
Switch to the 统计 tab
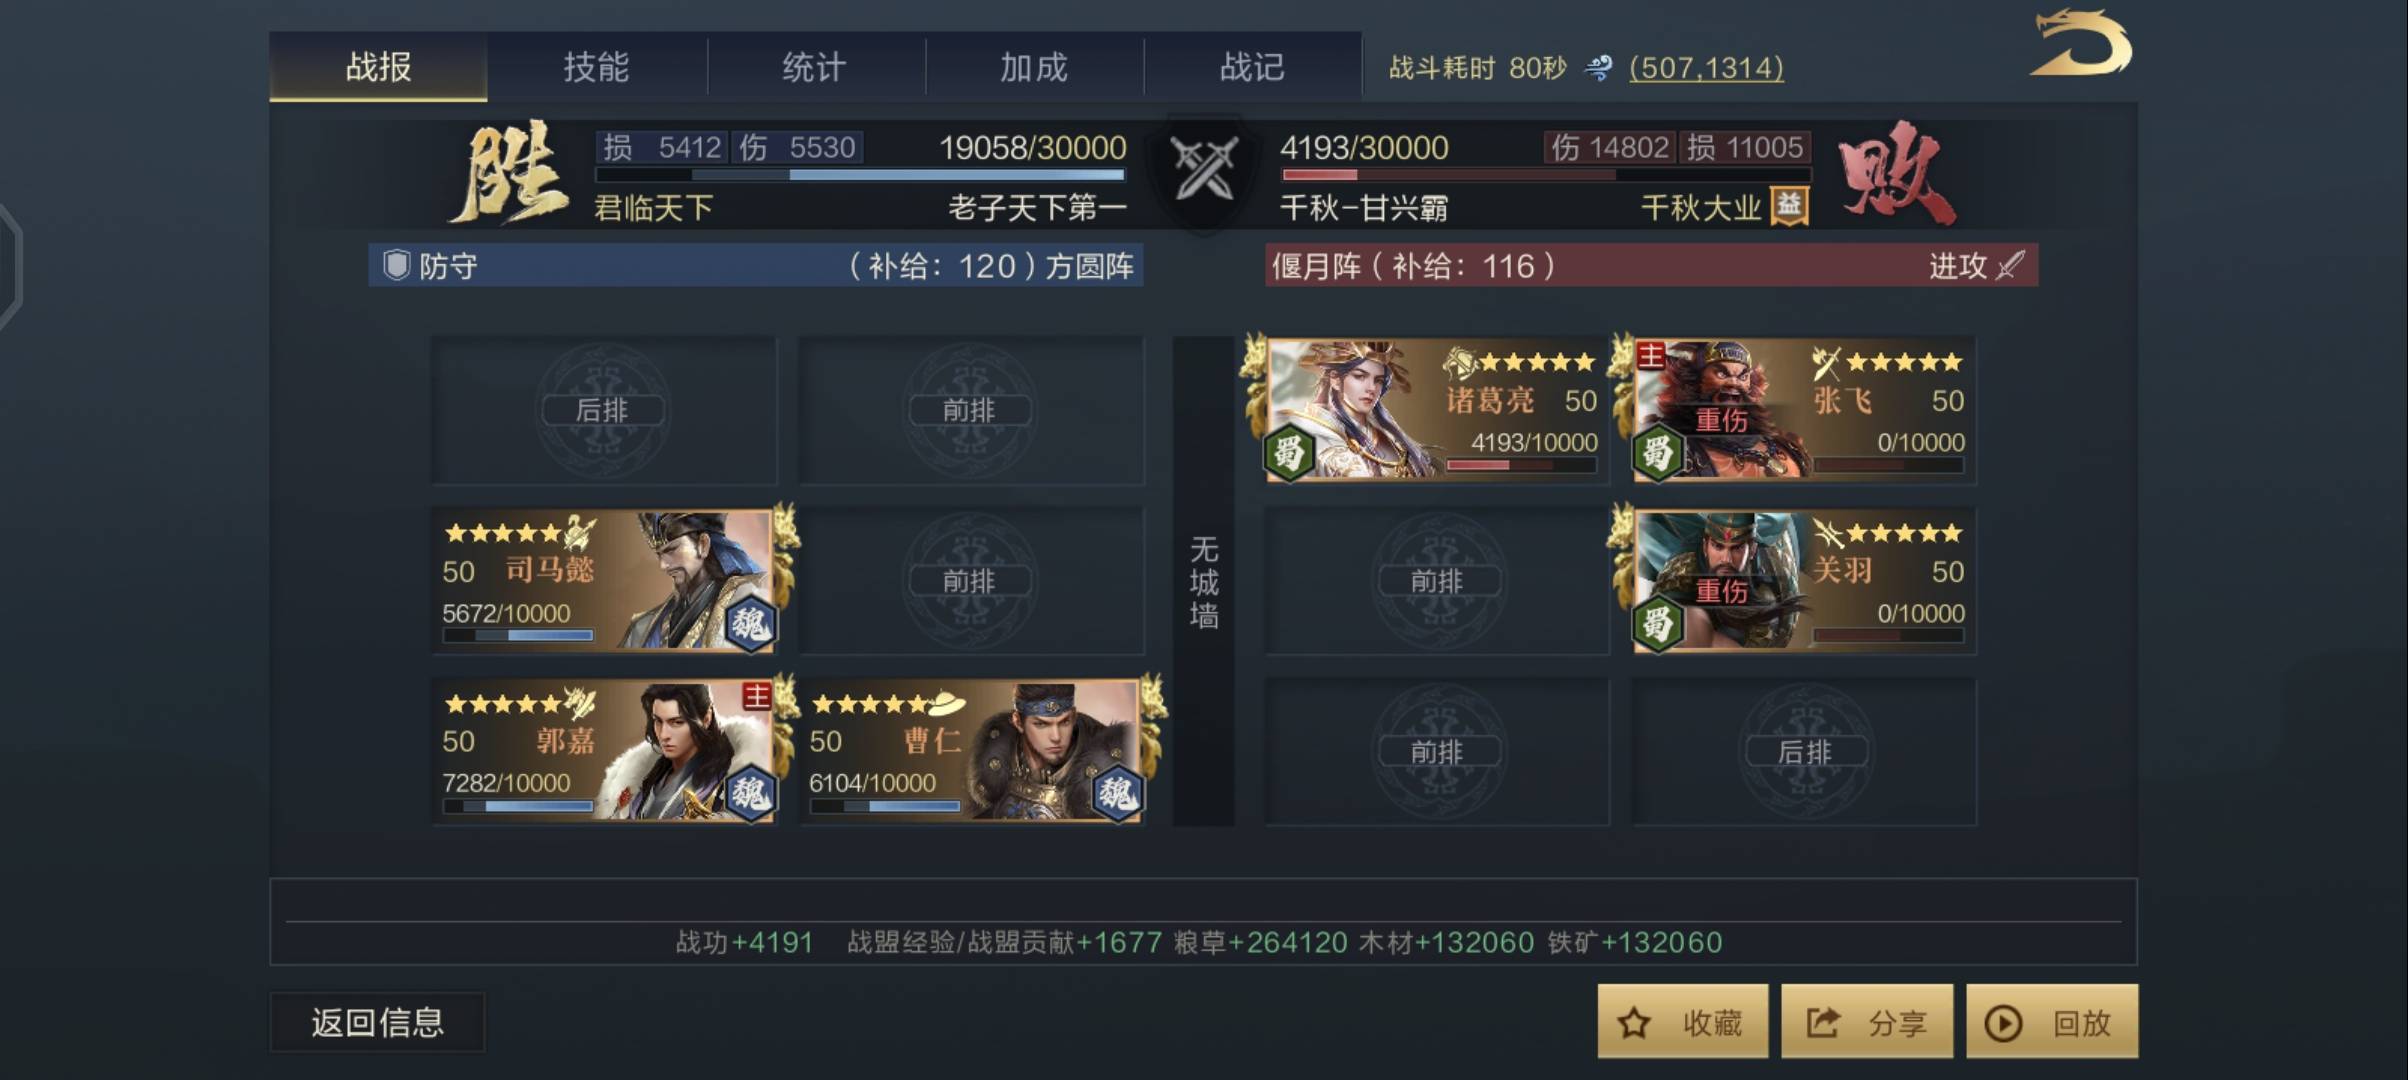[x=815, y=67]
